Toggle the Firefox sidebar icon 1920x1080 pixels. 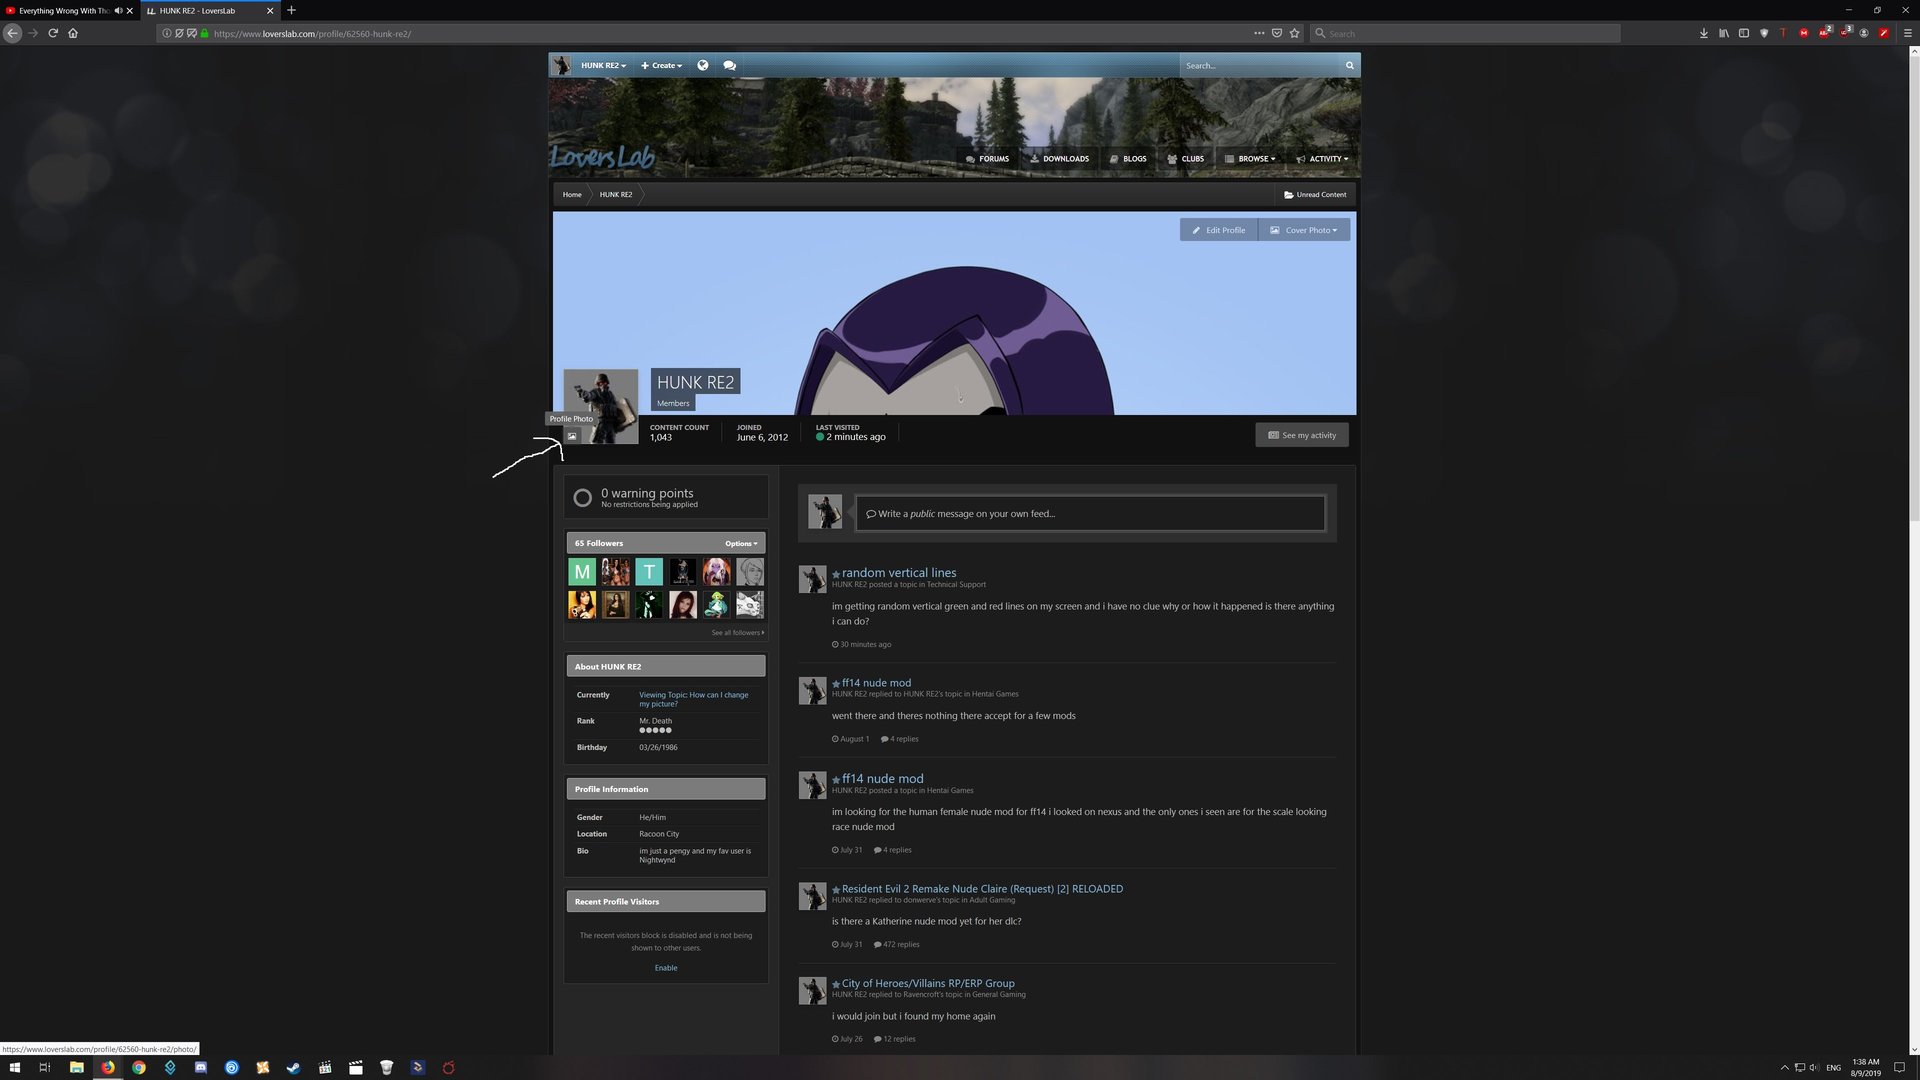1744,33
